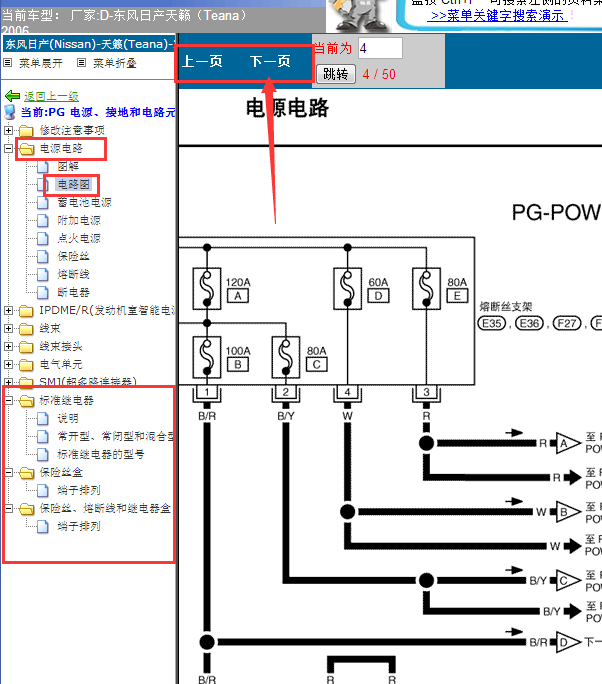Open the 断电器 tree item

click(x=73, y=292)
